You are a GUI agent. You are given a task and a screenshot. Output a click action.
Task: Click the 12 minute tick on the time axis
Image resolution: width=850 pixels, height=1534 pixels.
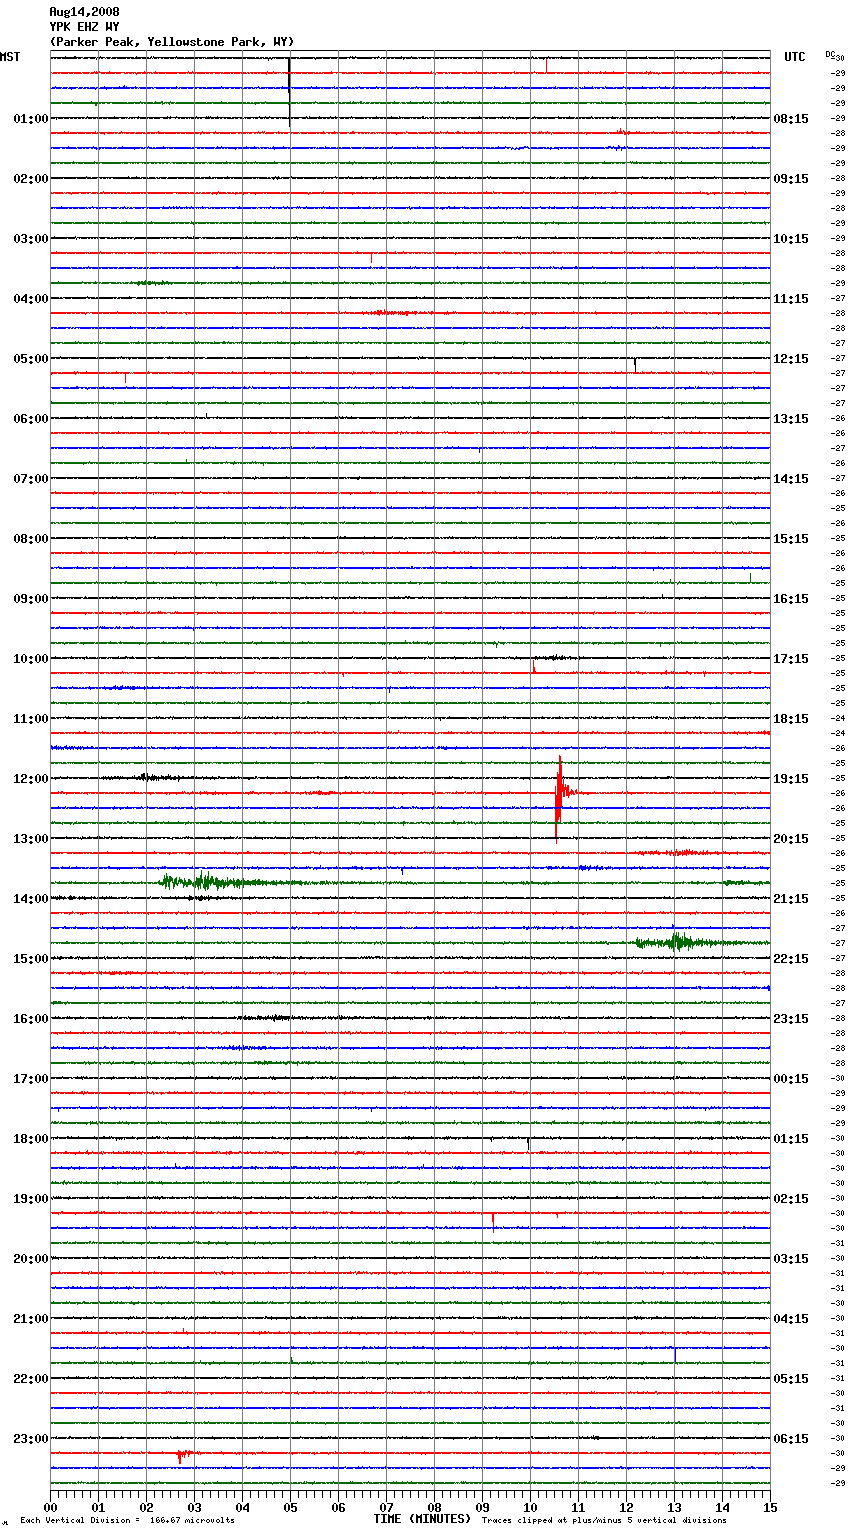tap(626, 1507)
